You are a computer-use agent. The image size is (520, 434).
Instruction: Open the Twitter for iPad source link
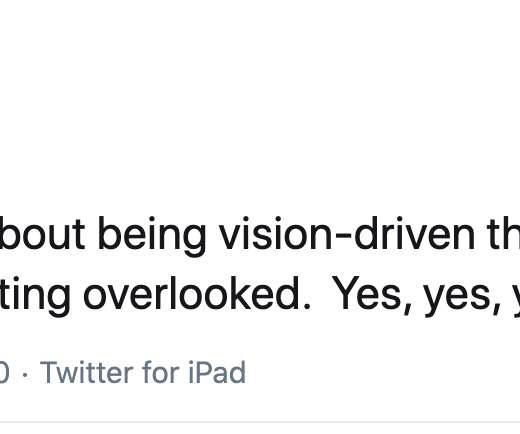[x=143, y=372]
